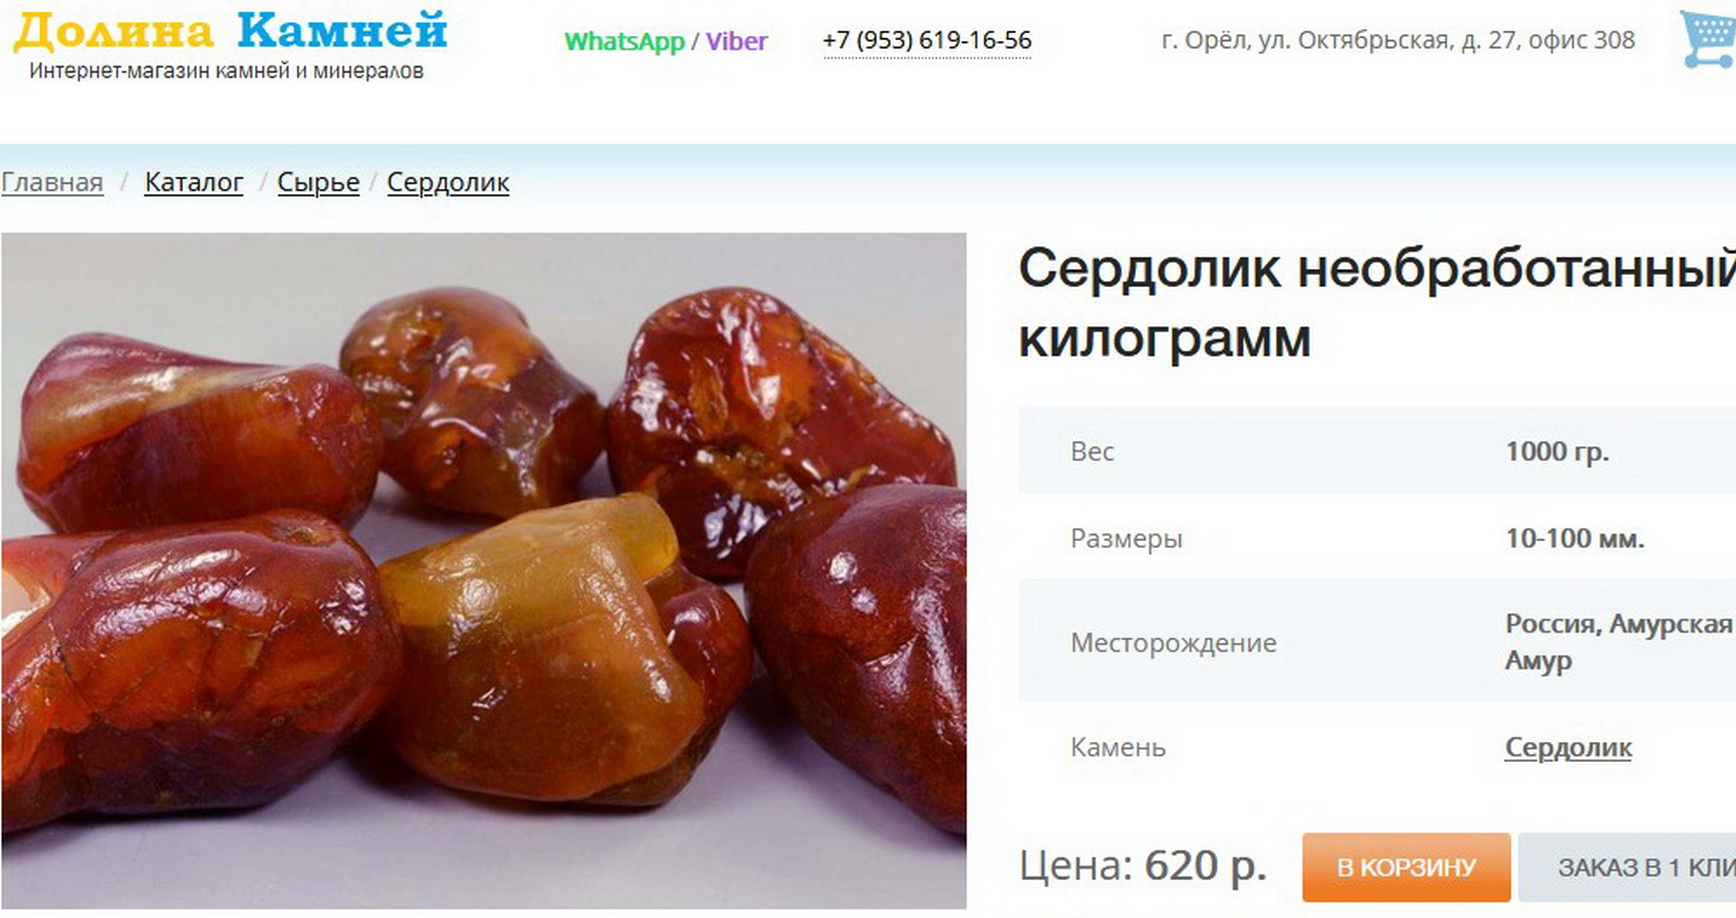Follow the Сердолик stone type link
Screen dimensions: 1736x918
1568,747
